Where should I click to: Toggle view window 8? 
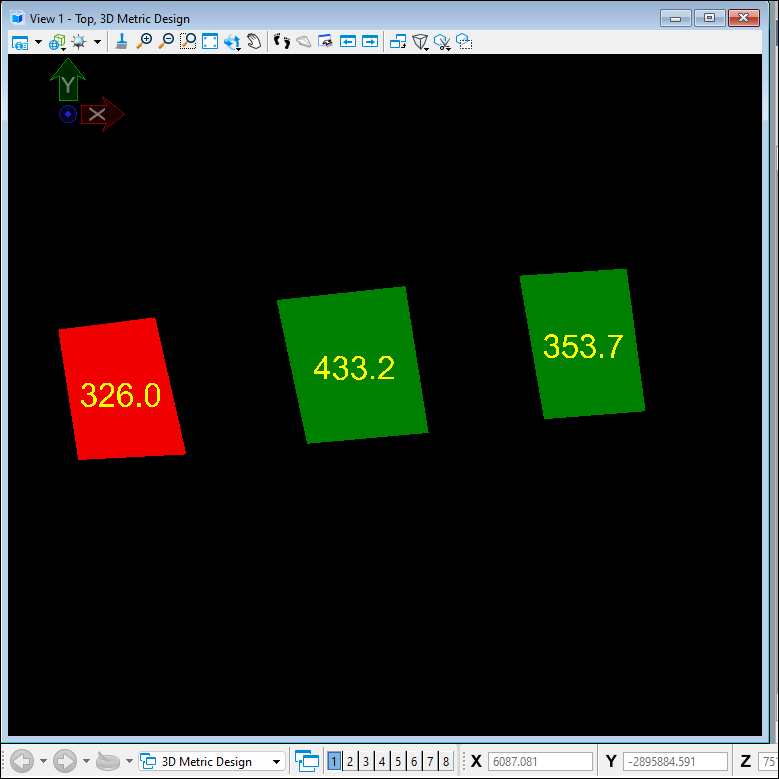(446, 761)
